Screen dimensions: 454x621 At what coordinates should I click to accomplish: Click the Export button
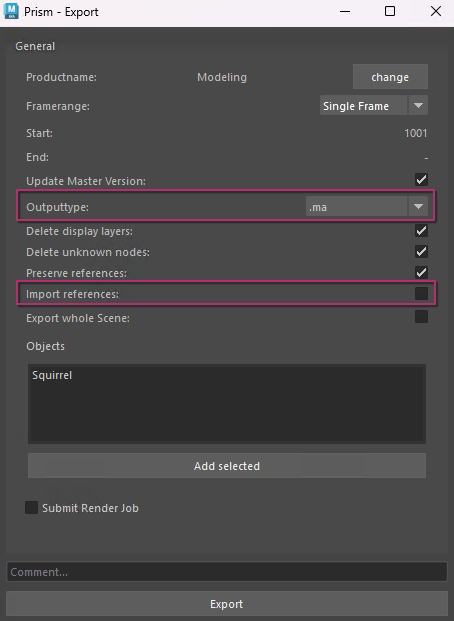[x=227, y=604]
